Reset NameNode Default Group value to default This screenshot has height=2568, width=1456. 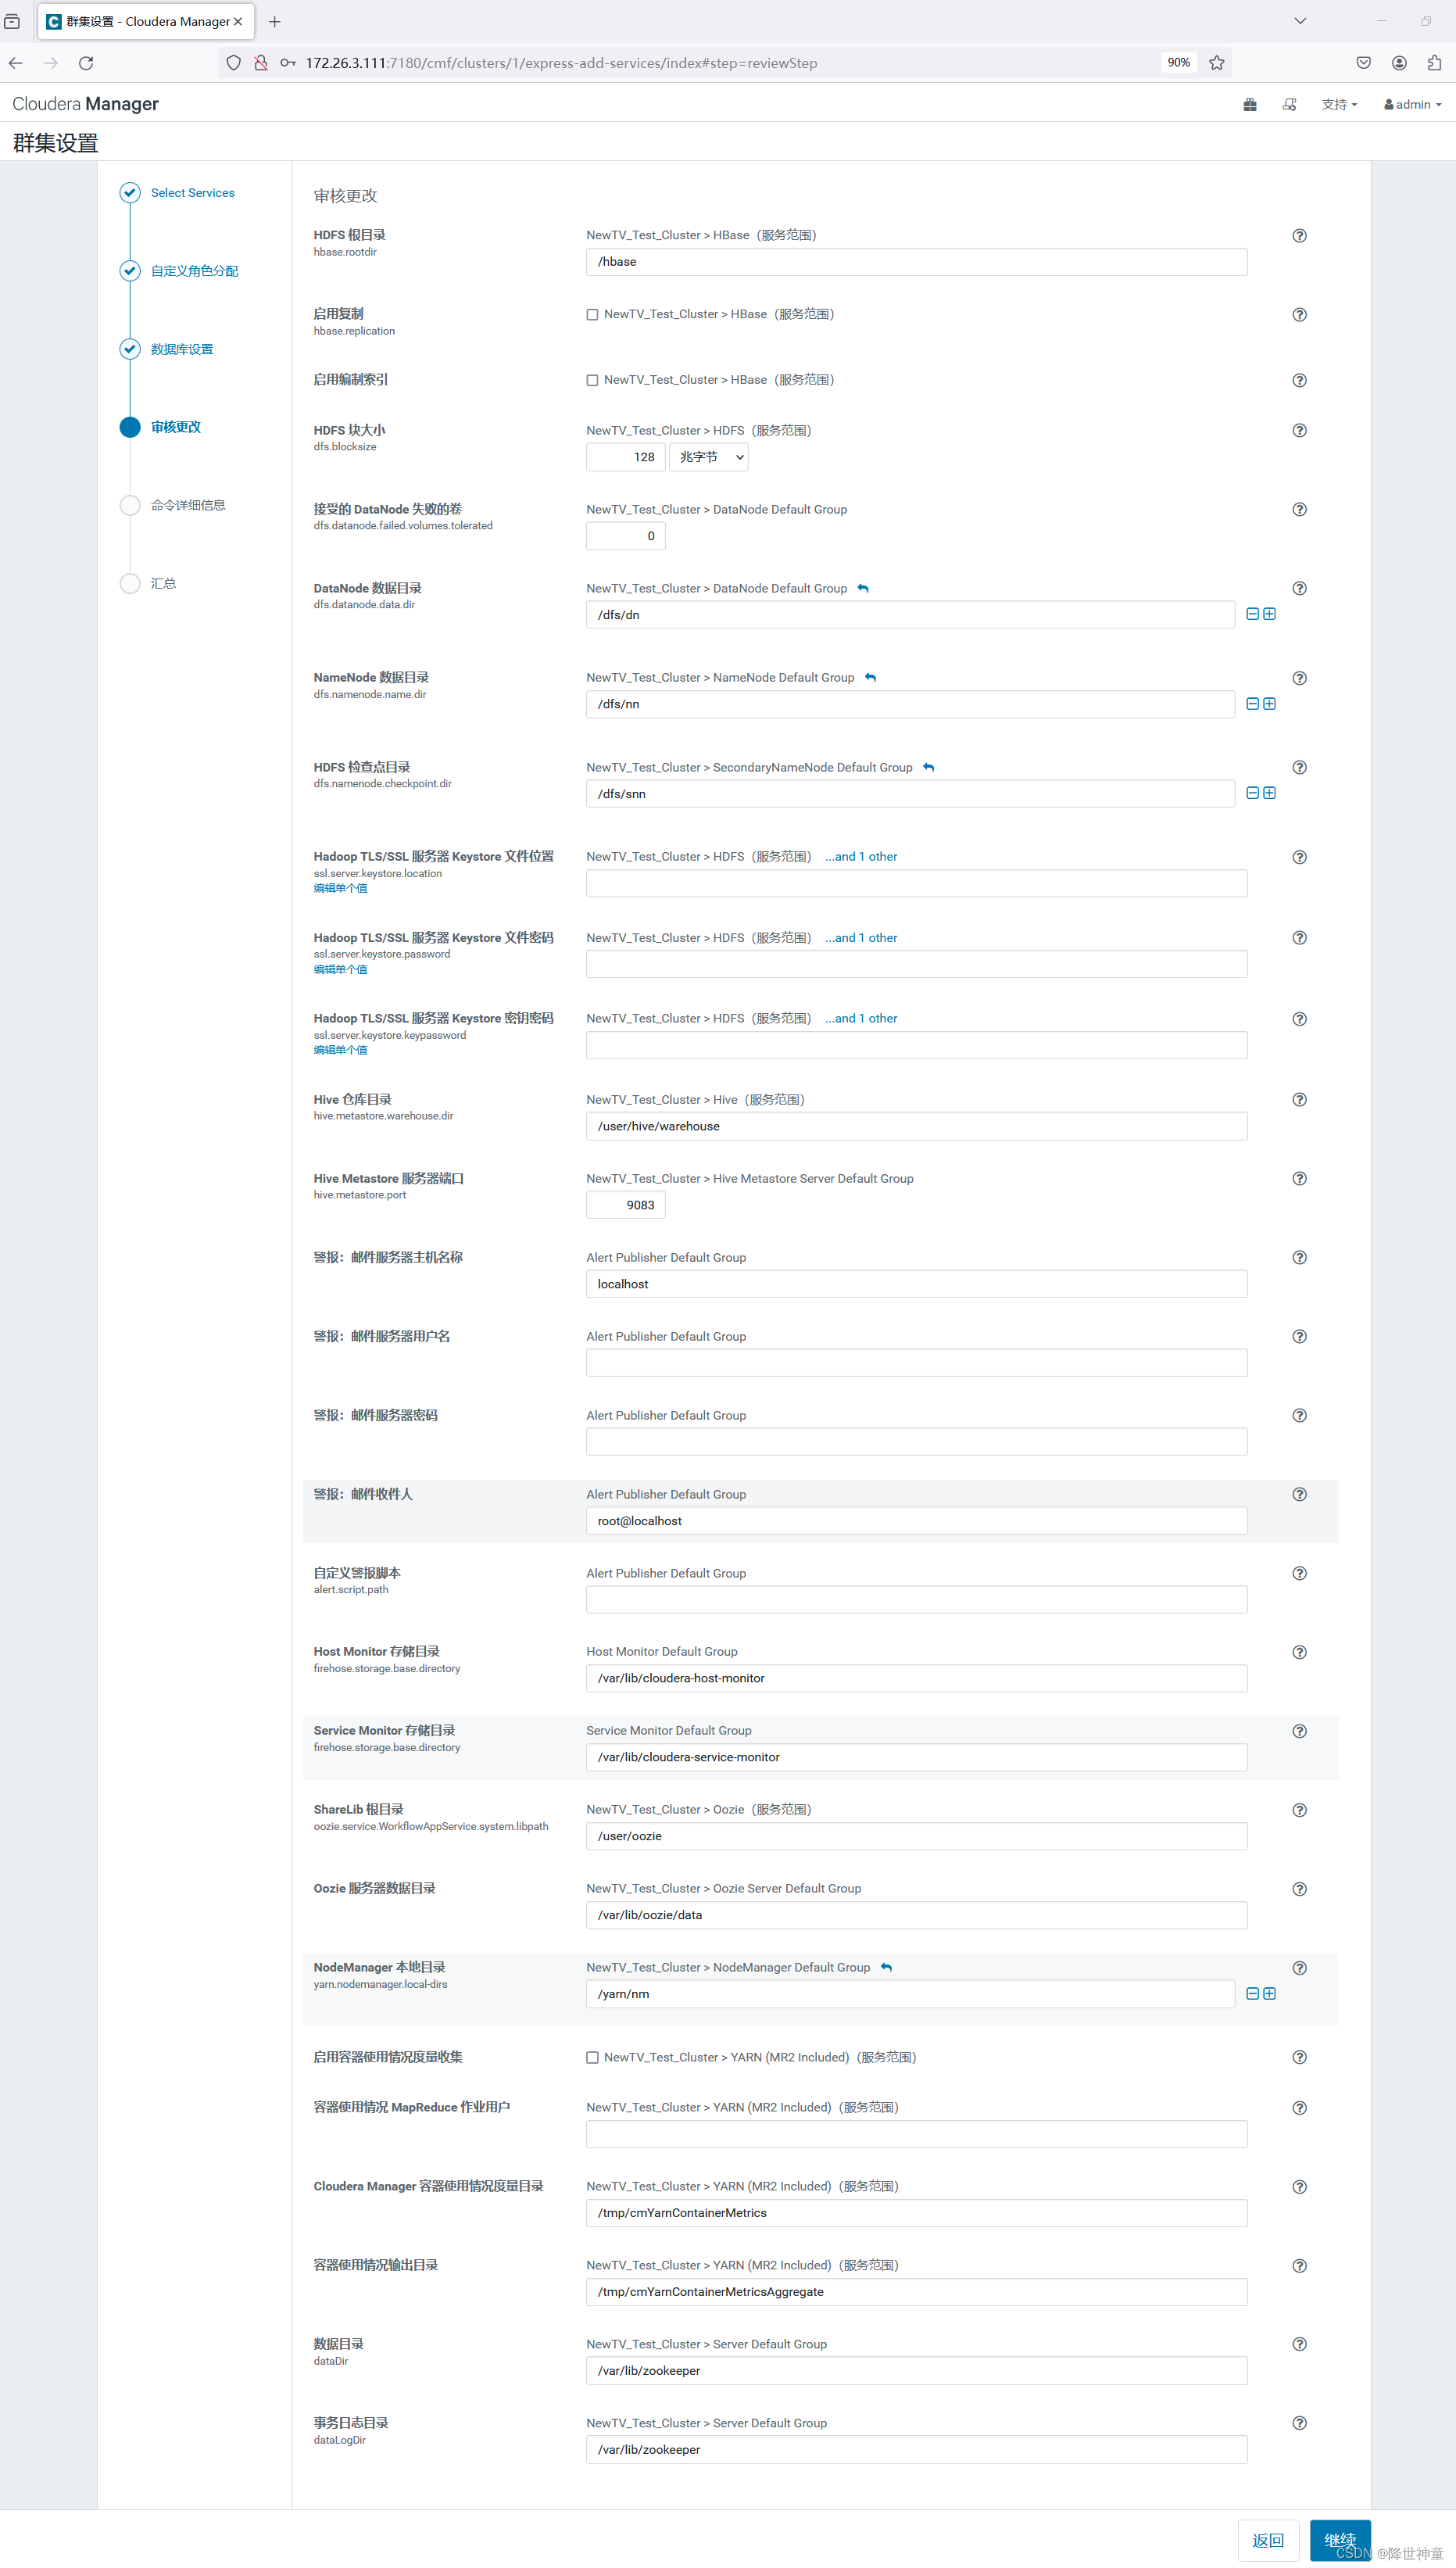click(870, 678)
